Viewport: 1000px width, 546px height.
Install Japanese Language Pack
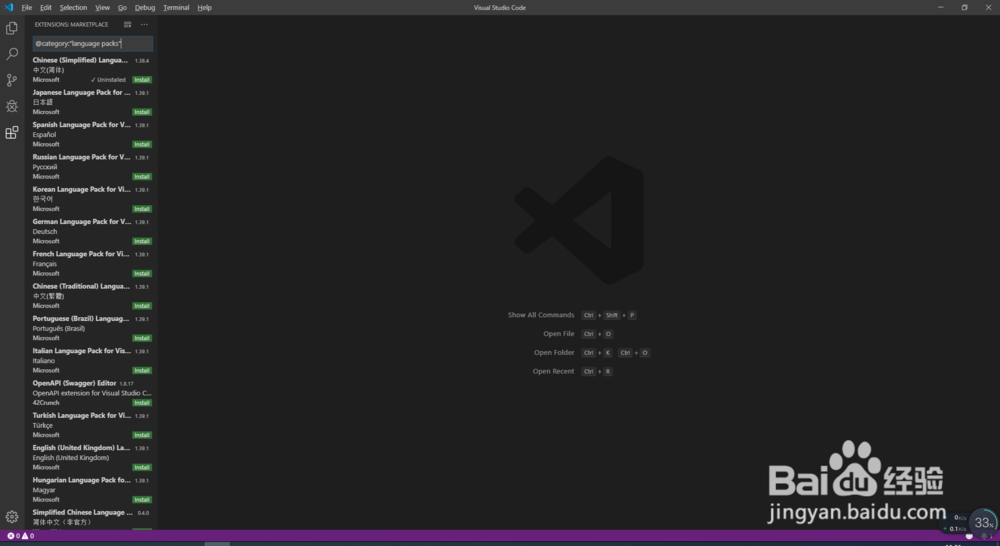[142, 112]
